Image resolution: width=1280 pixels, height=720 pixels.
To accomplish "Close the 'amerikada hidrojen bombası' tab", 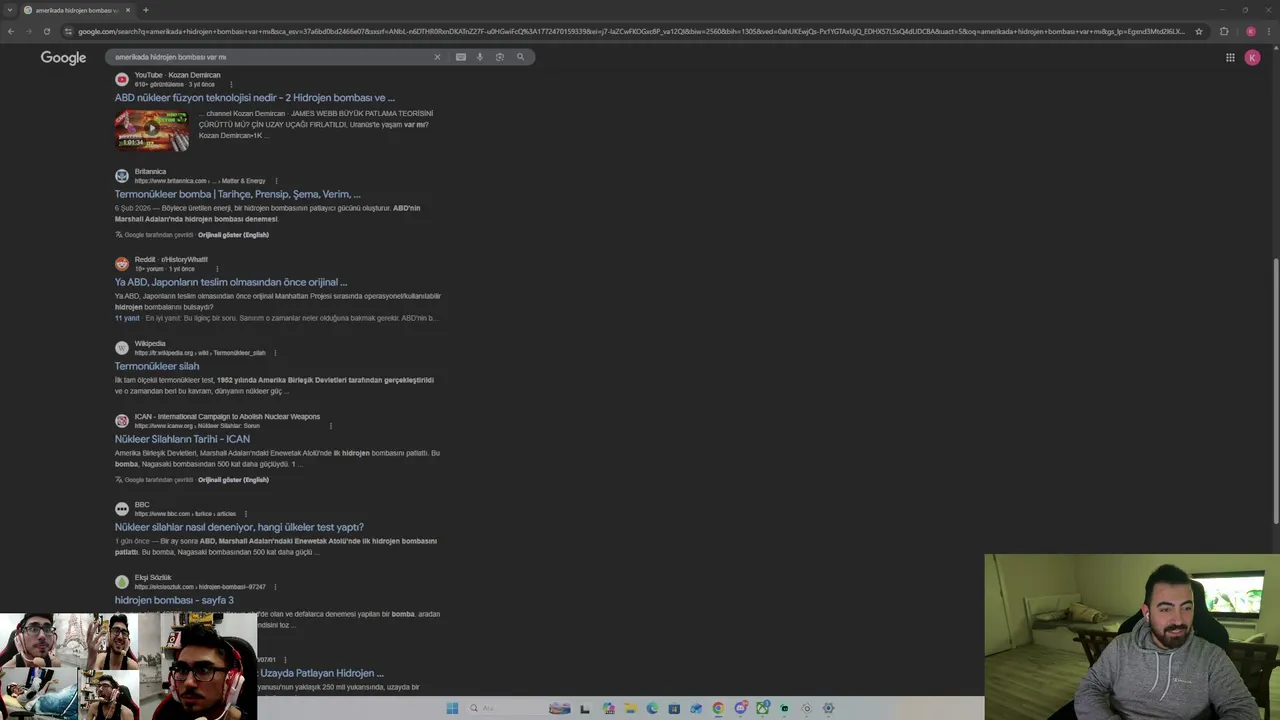I will click(128, 10).
